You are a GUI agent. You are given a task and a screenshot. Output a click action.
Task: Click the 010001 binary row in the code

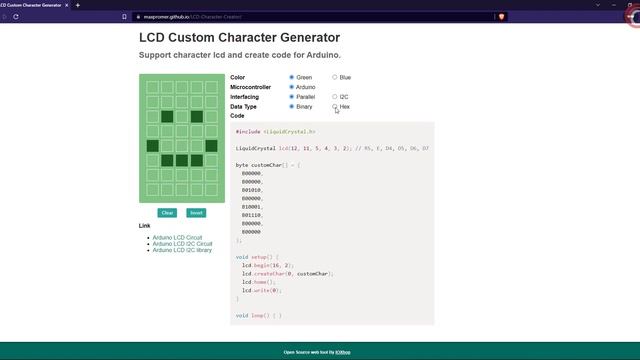pyautogui.click(x=252, y=207)
